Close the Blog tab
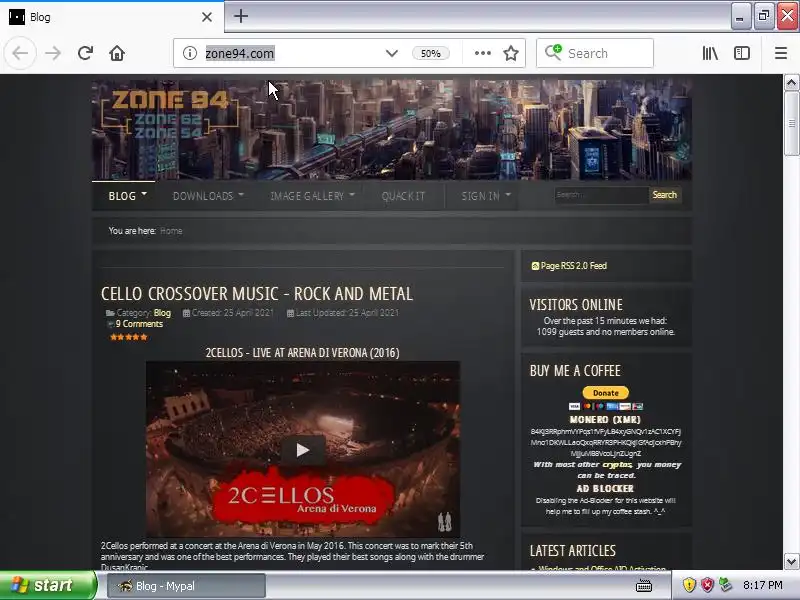The height and width of the screenshot is (600, 800). (207, 17)
